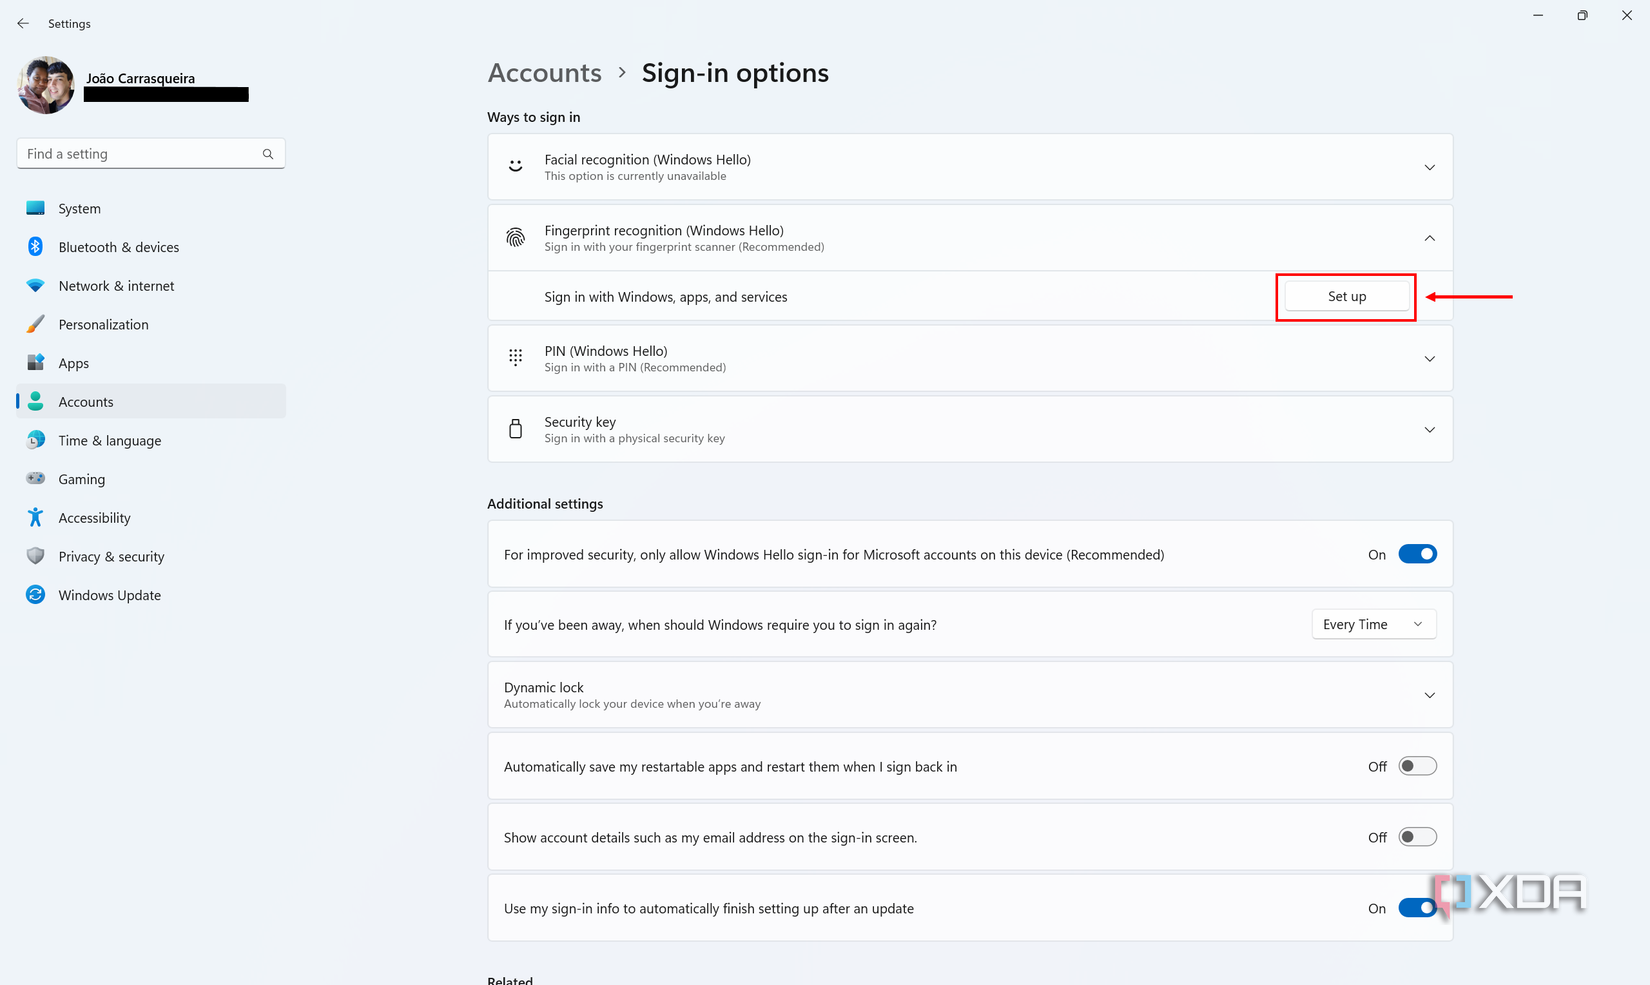
Task: Collapse Fingerprint recognition section chevron
Action: pyautogui.click(x=1429, y=238)
